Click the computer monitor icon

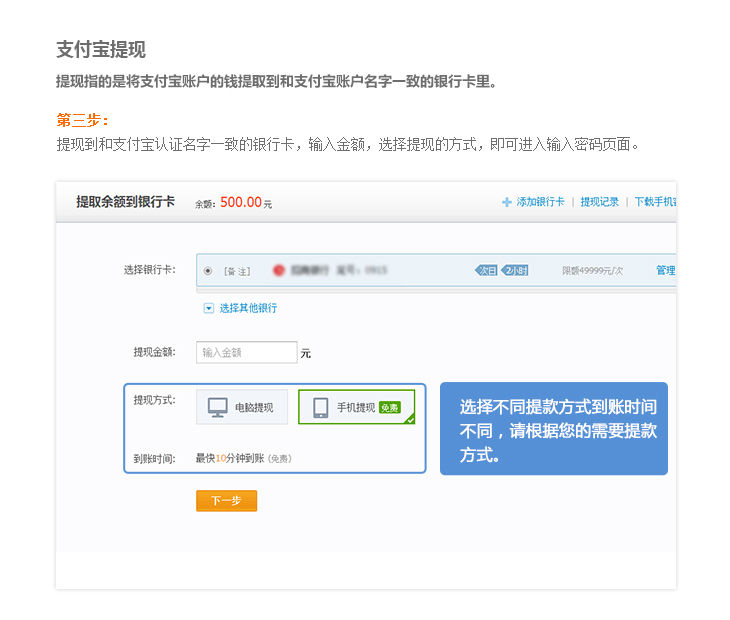pos(217,408)
